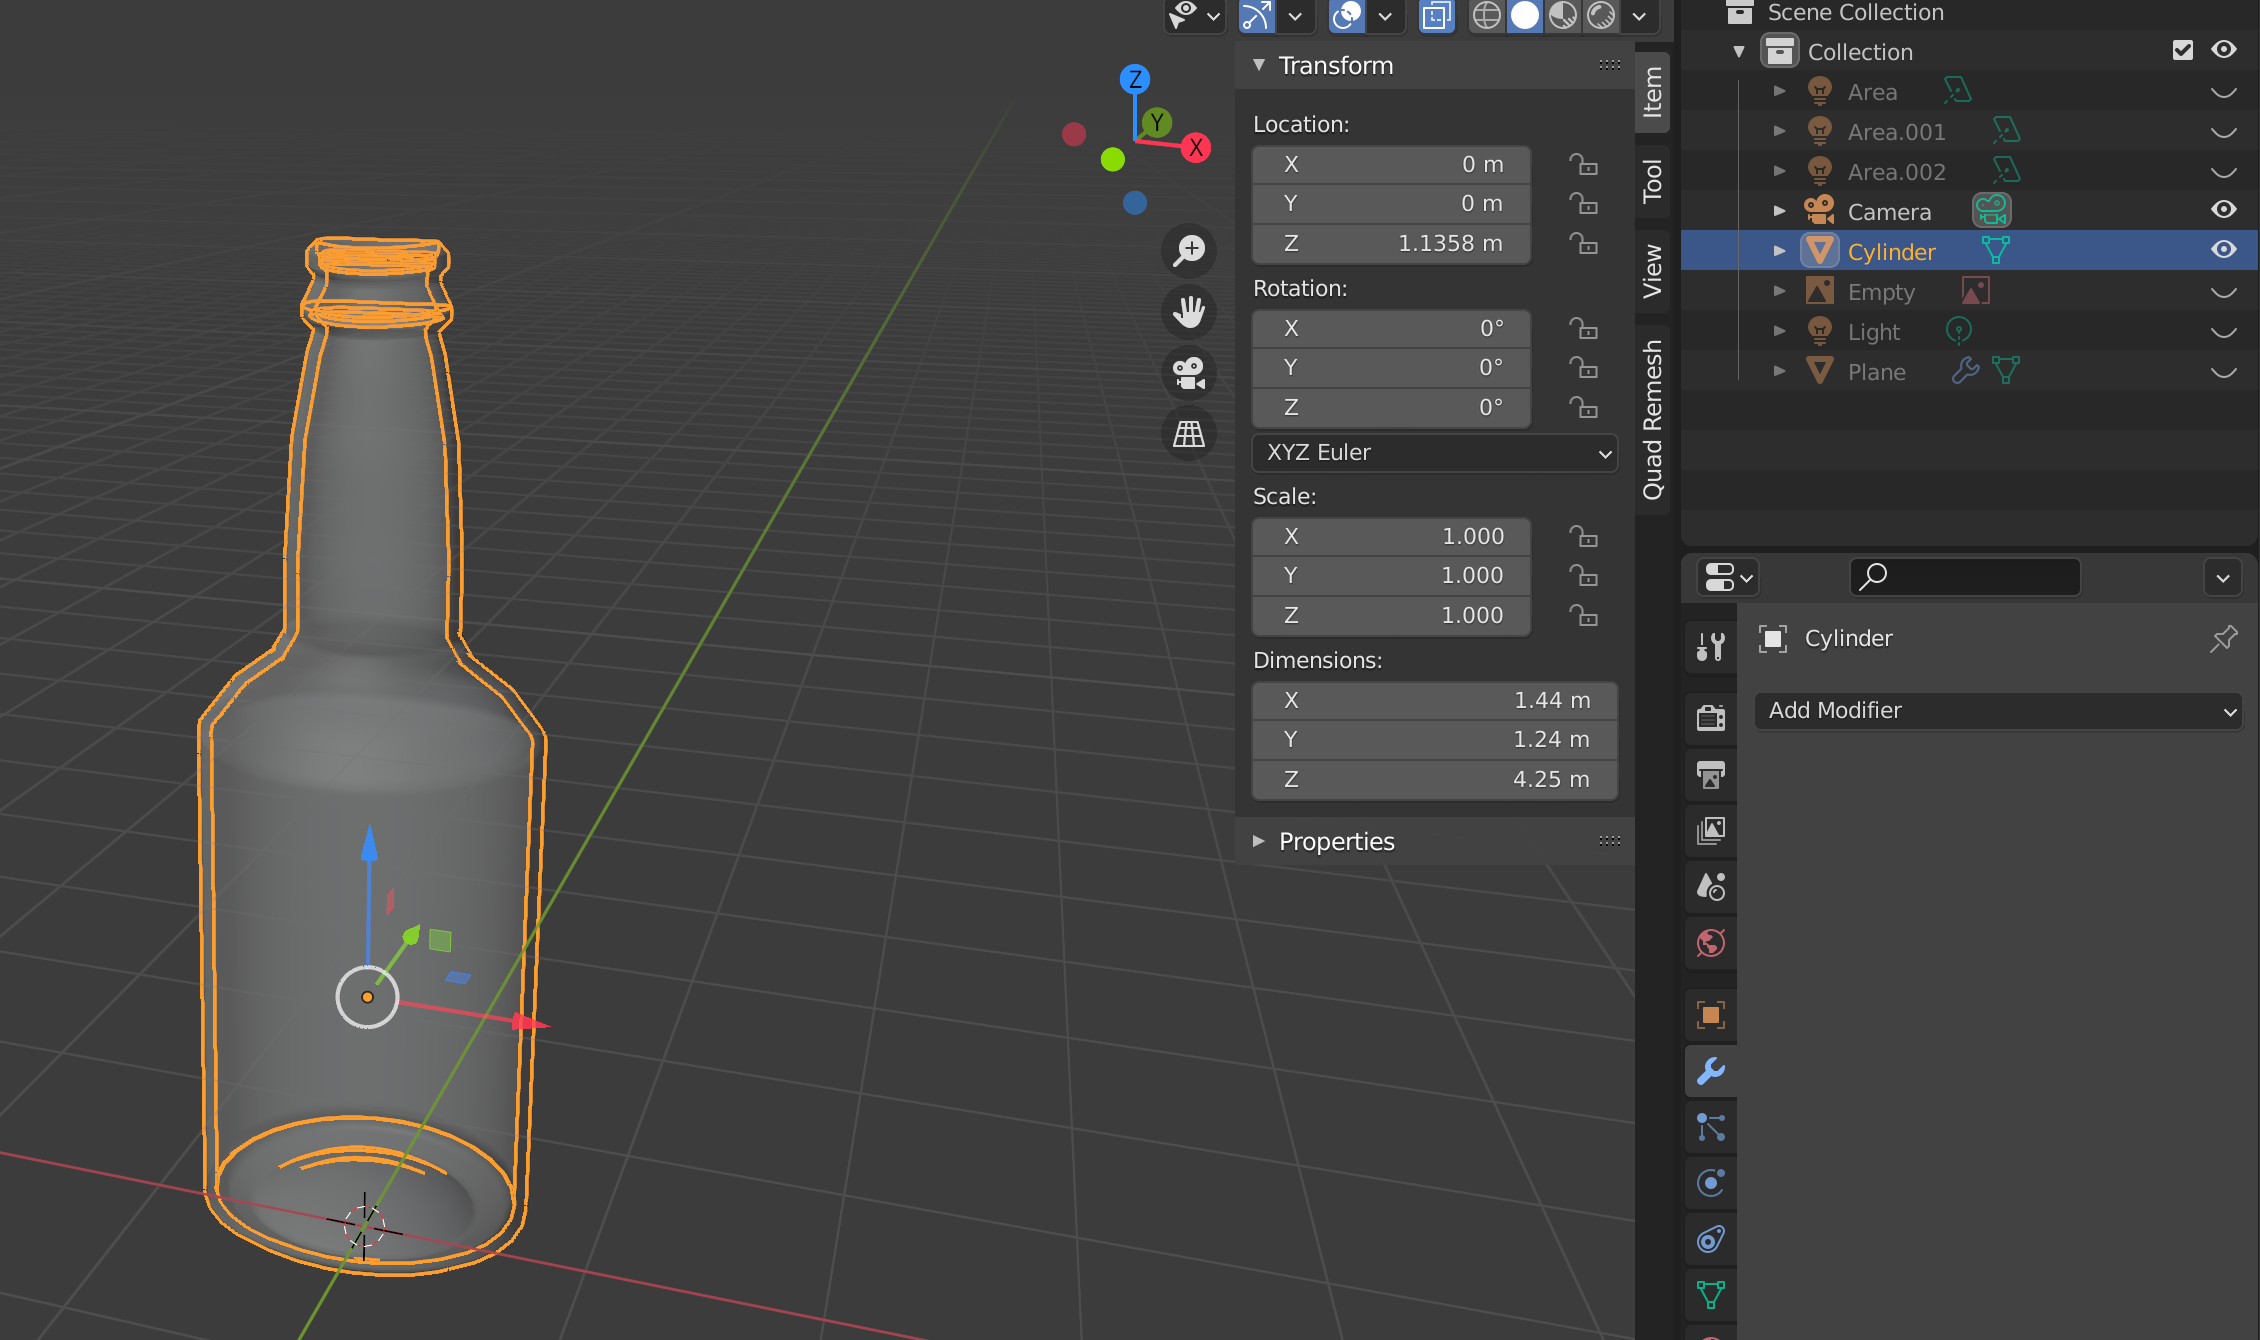Open the Quad Remesh sidebar tab
This screenshot has height=1340, width=2260.
1652,418
